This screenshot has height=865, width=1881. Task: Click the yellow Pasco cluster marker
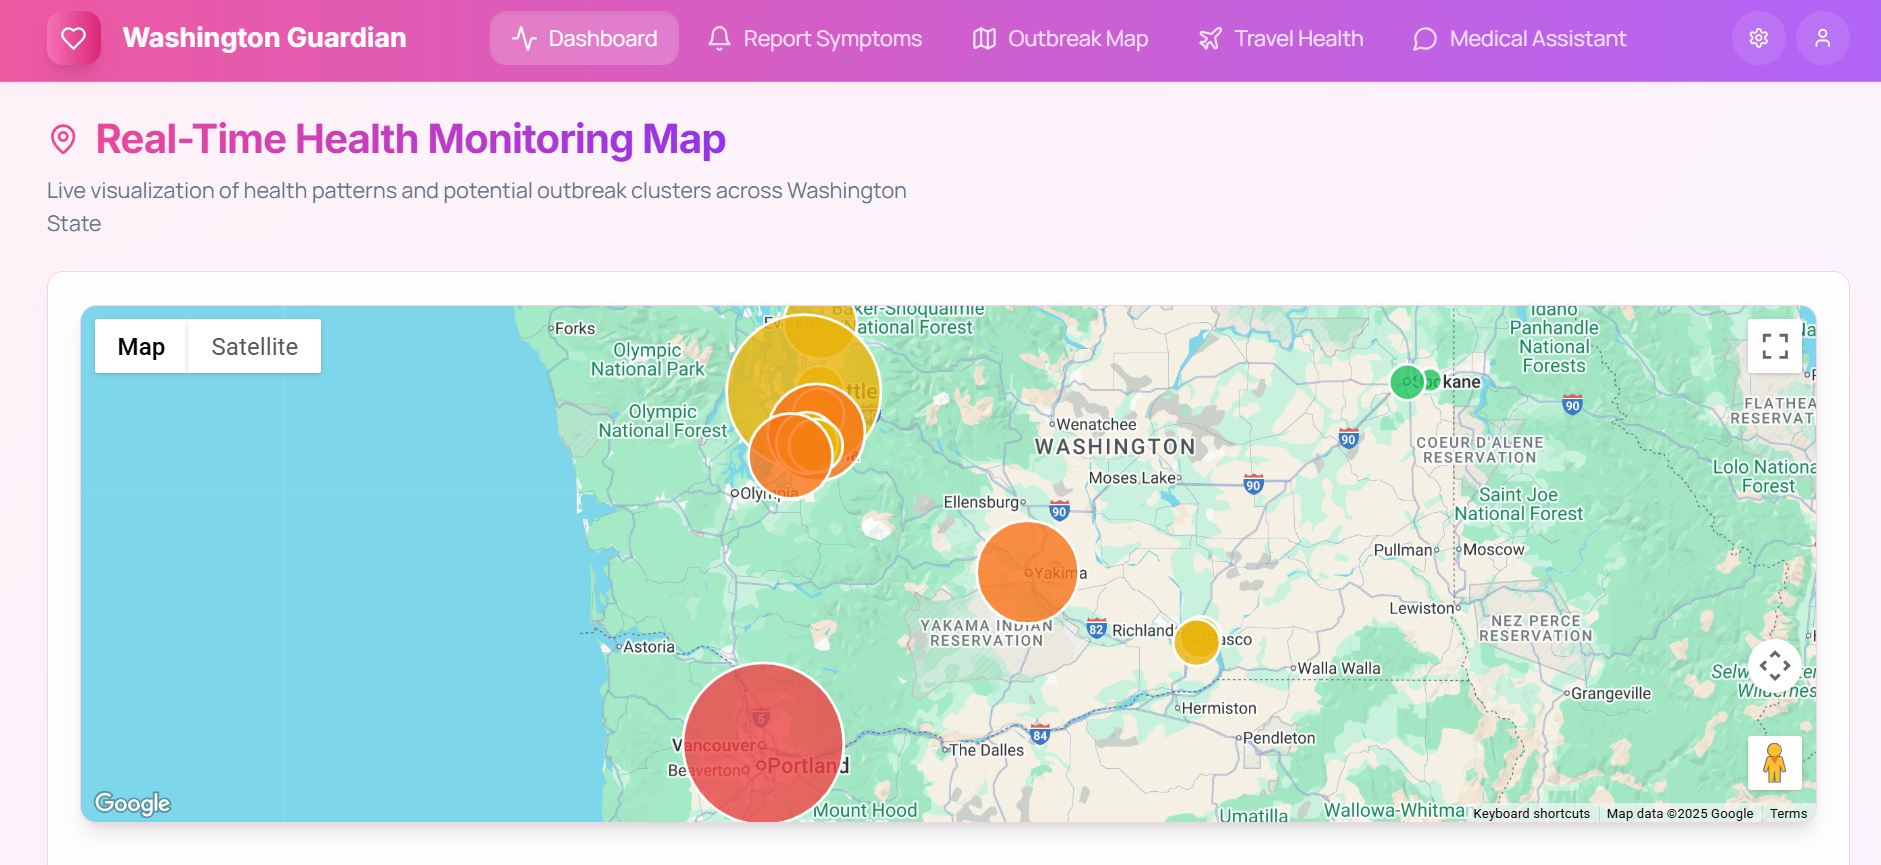tap(1196, 642)
